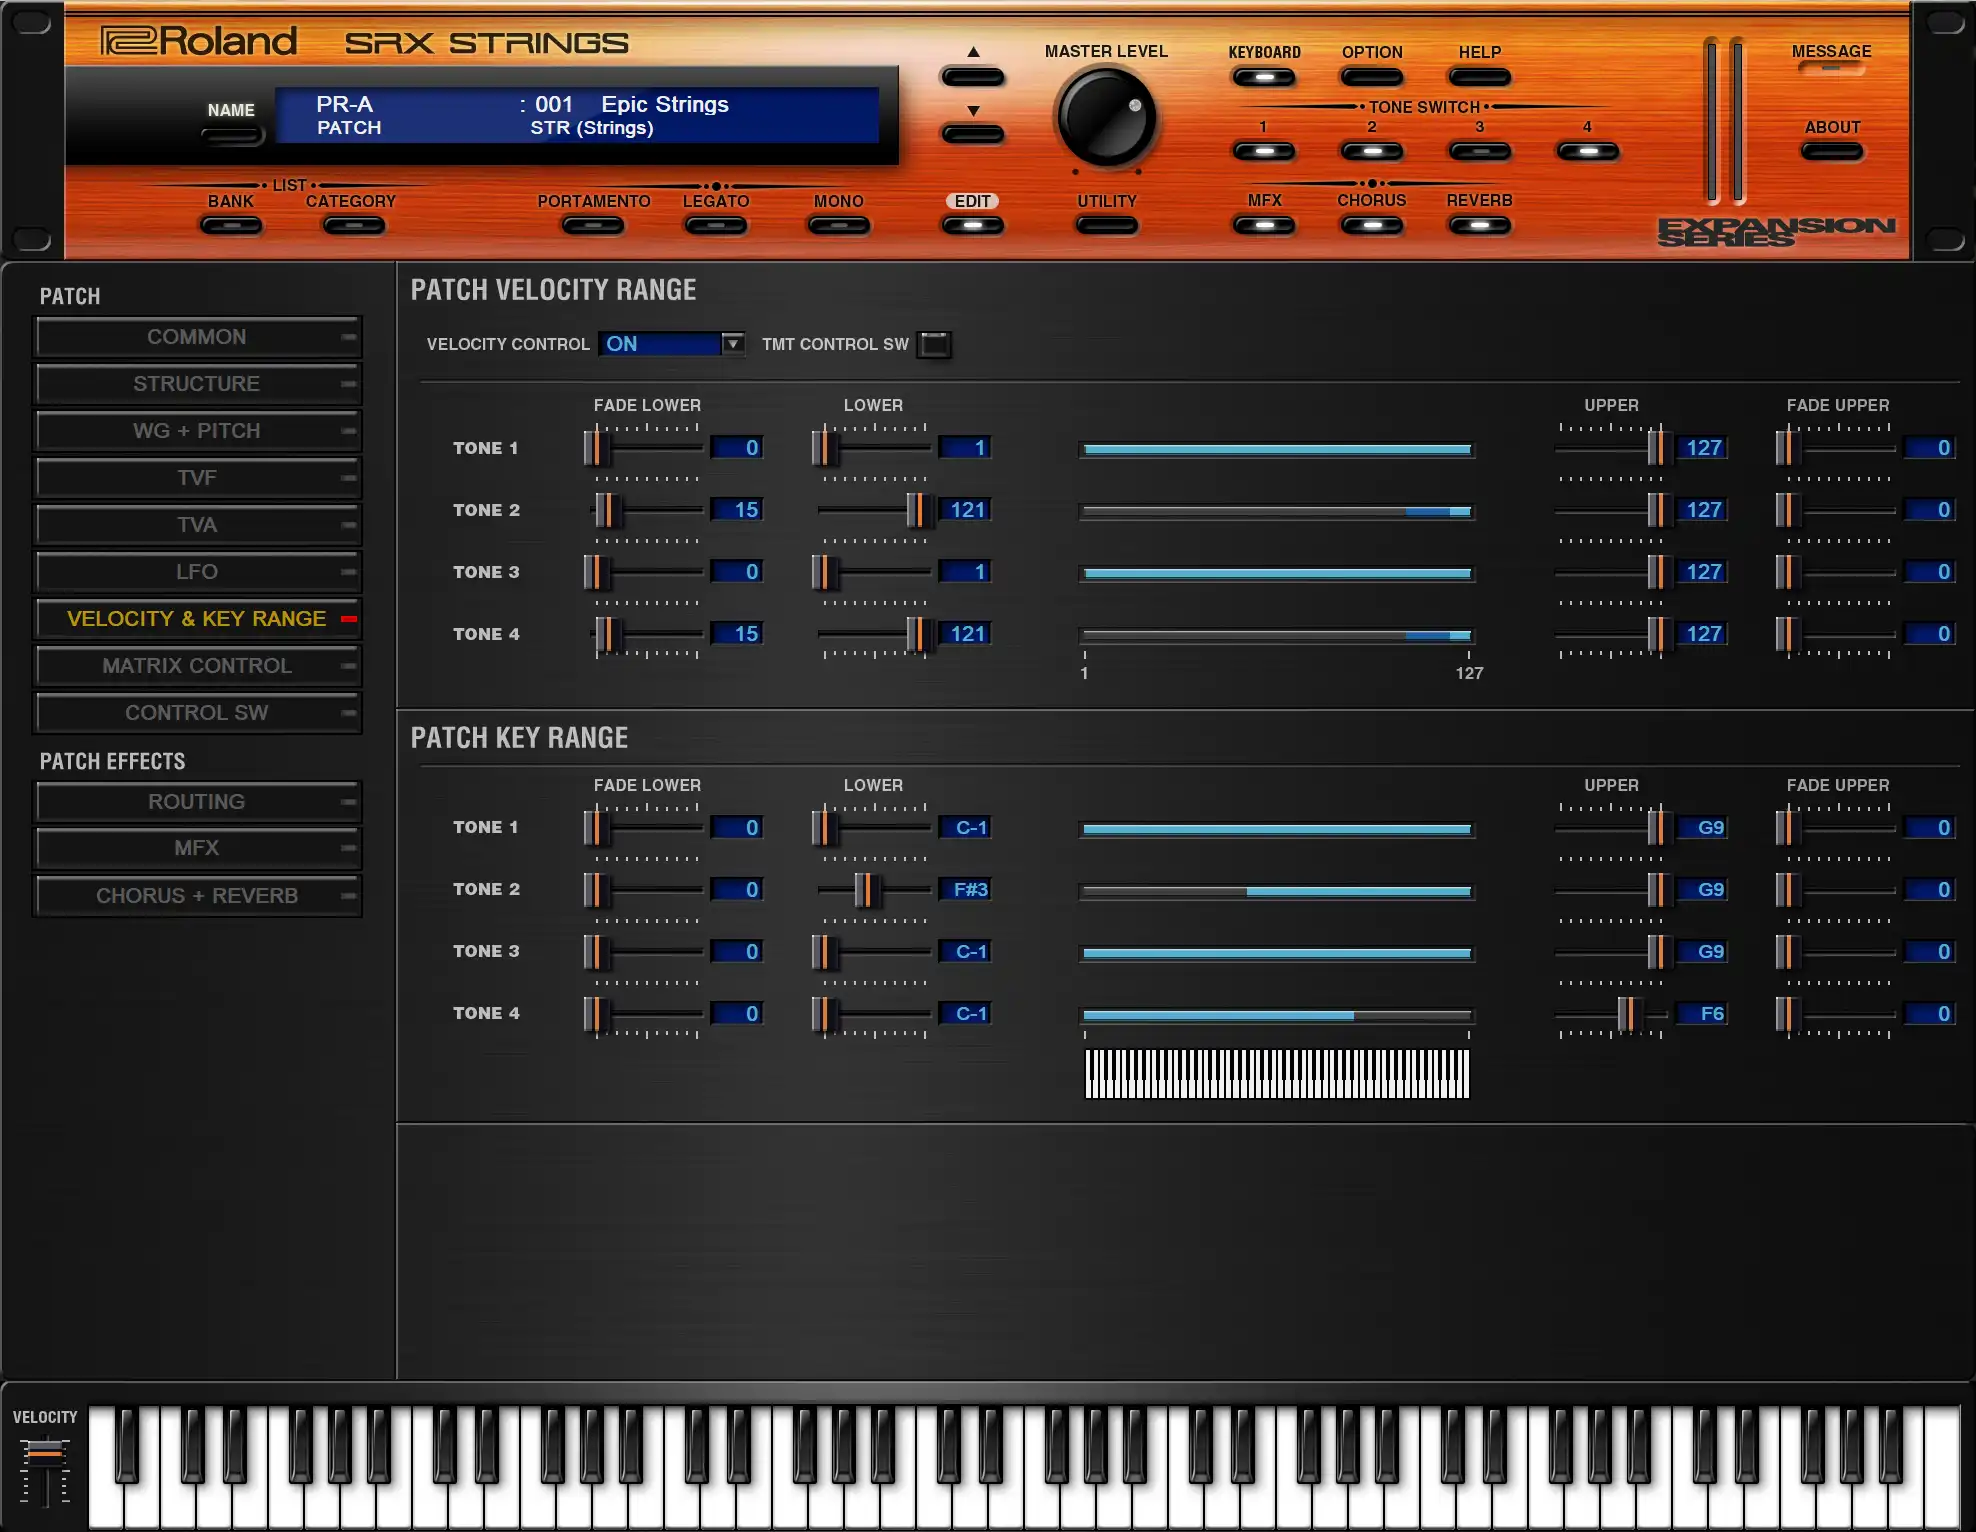1976x1532 pixels.
Task: Enable the TMT Control SW checkbox
Action: pos(934,344)
